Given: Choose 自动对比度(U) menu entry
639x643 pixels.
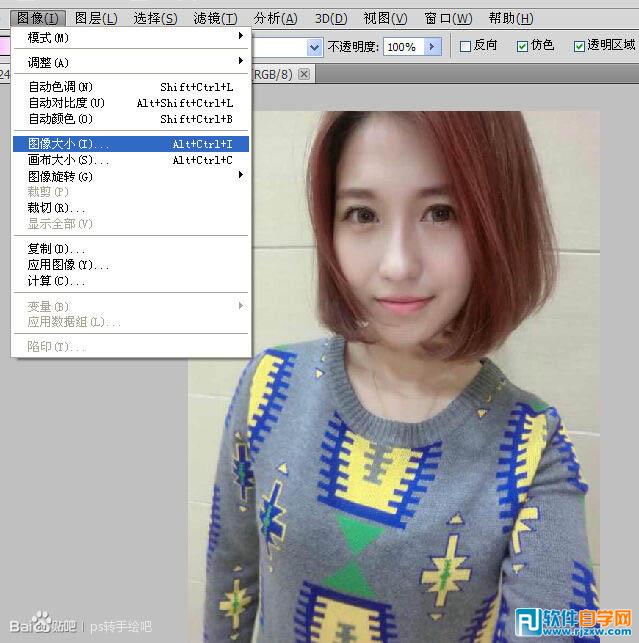Looking at the screenshot, I should 131,103.
